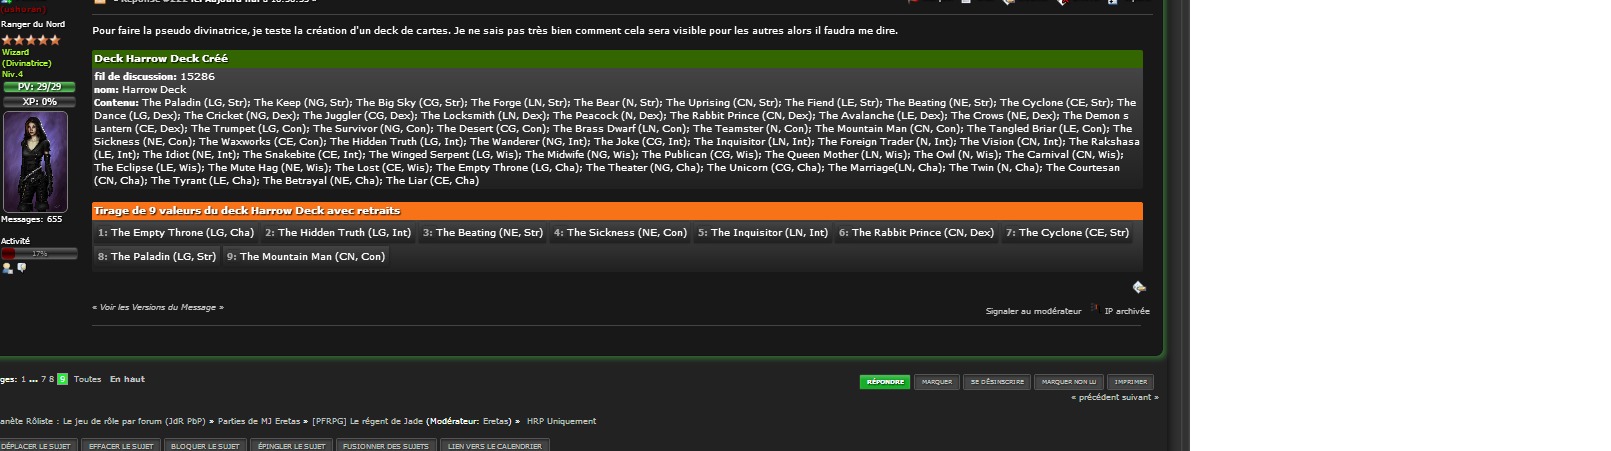Viewport: 1611px width, 451px height.
Task: Click 'Bloquer le sujet' moderation tab
Action: tap(205, 446)
